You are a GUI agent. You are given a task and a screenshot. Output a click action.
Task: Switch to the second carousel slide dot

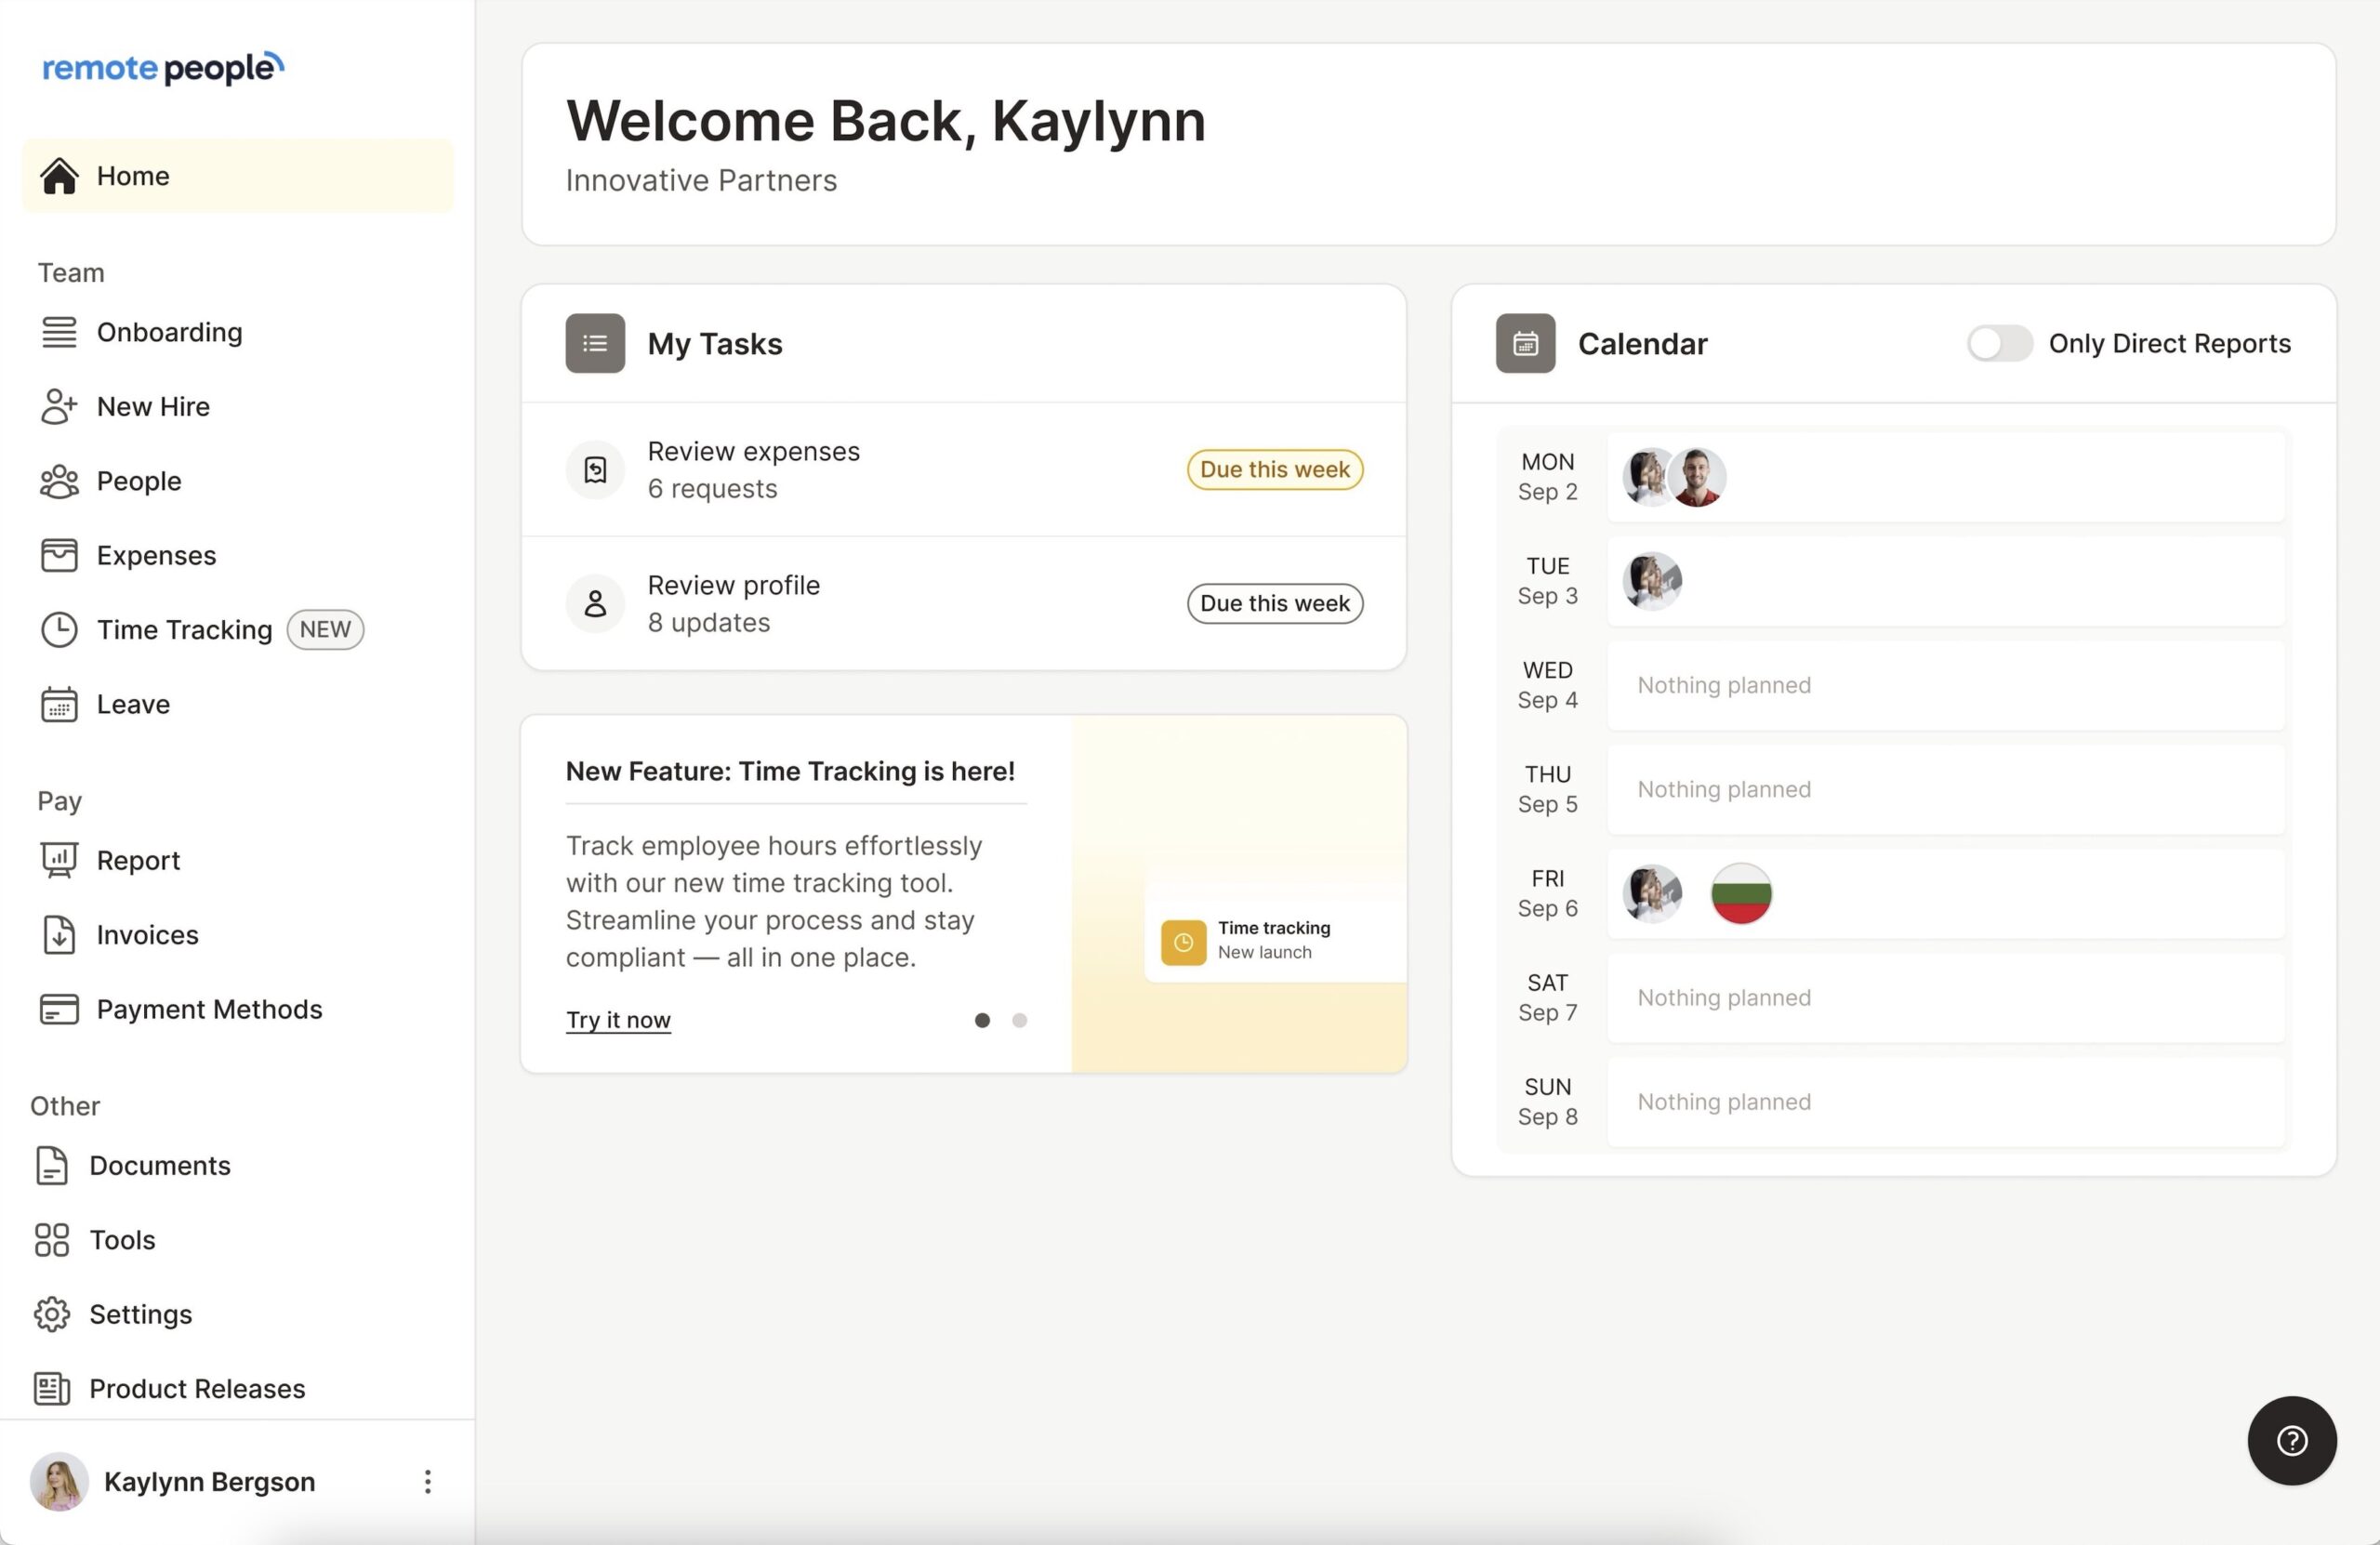1019,1020
